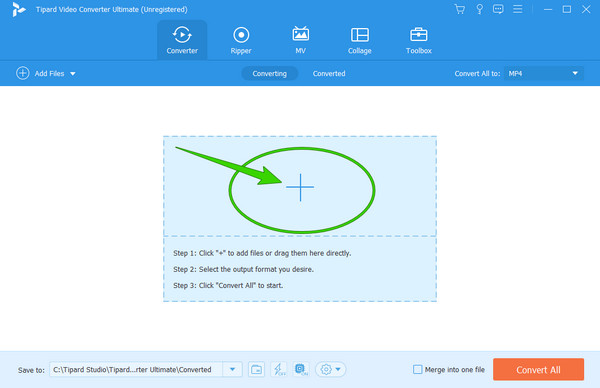Image resolution: width=600 pixels, height=388 pixels.
Task: Click the Step 2 instruction text
Action: coord(243,269)
